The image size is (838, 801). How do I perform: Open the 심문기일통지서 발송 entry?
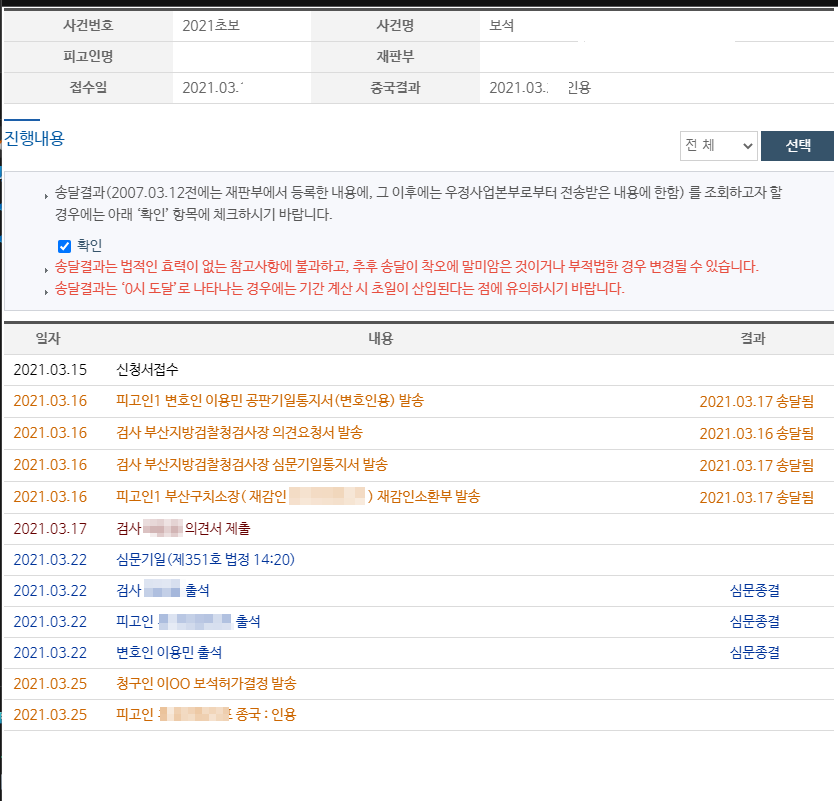(251, 465)
